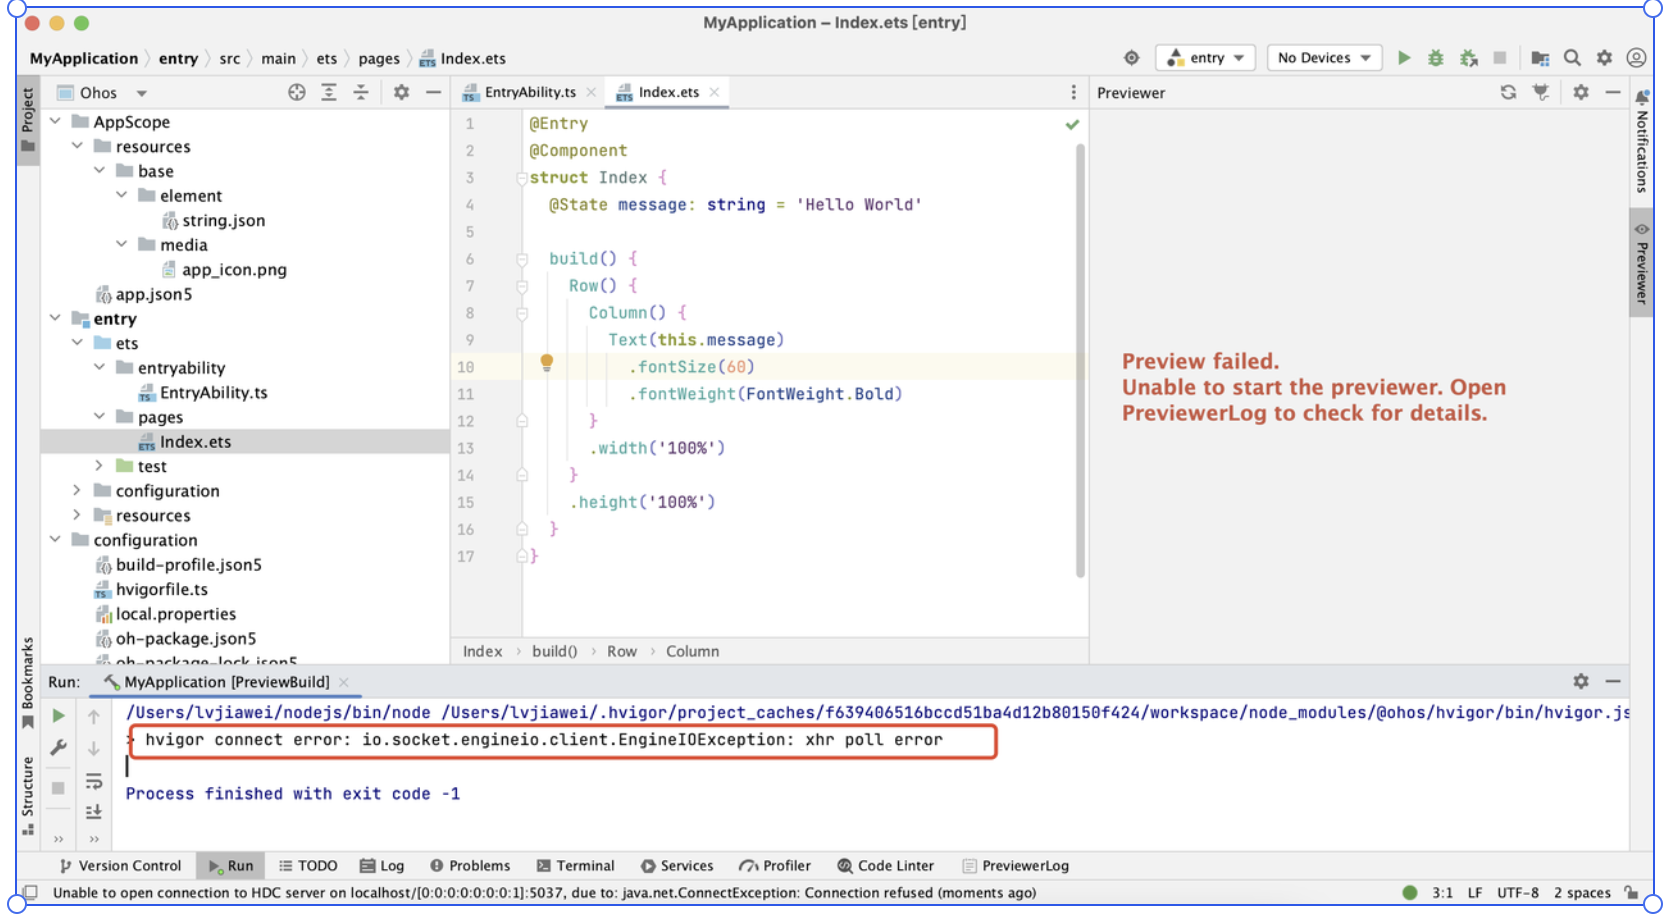1664x920 pixels.
Task: Toggle Bookmarks tool window
Action: [x=28, y=681]
